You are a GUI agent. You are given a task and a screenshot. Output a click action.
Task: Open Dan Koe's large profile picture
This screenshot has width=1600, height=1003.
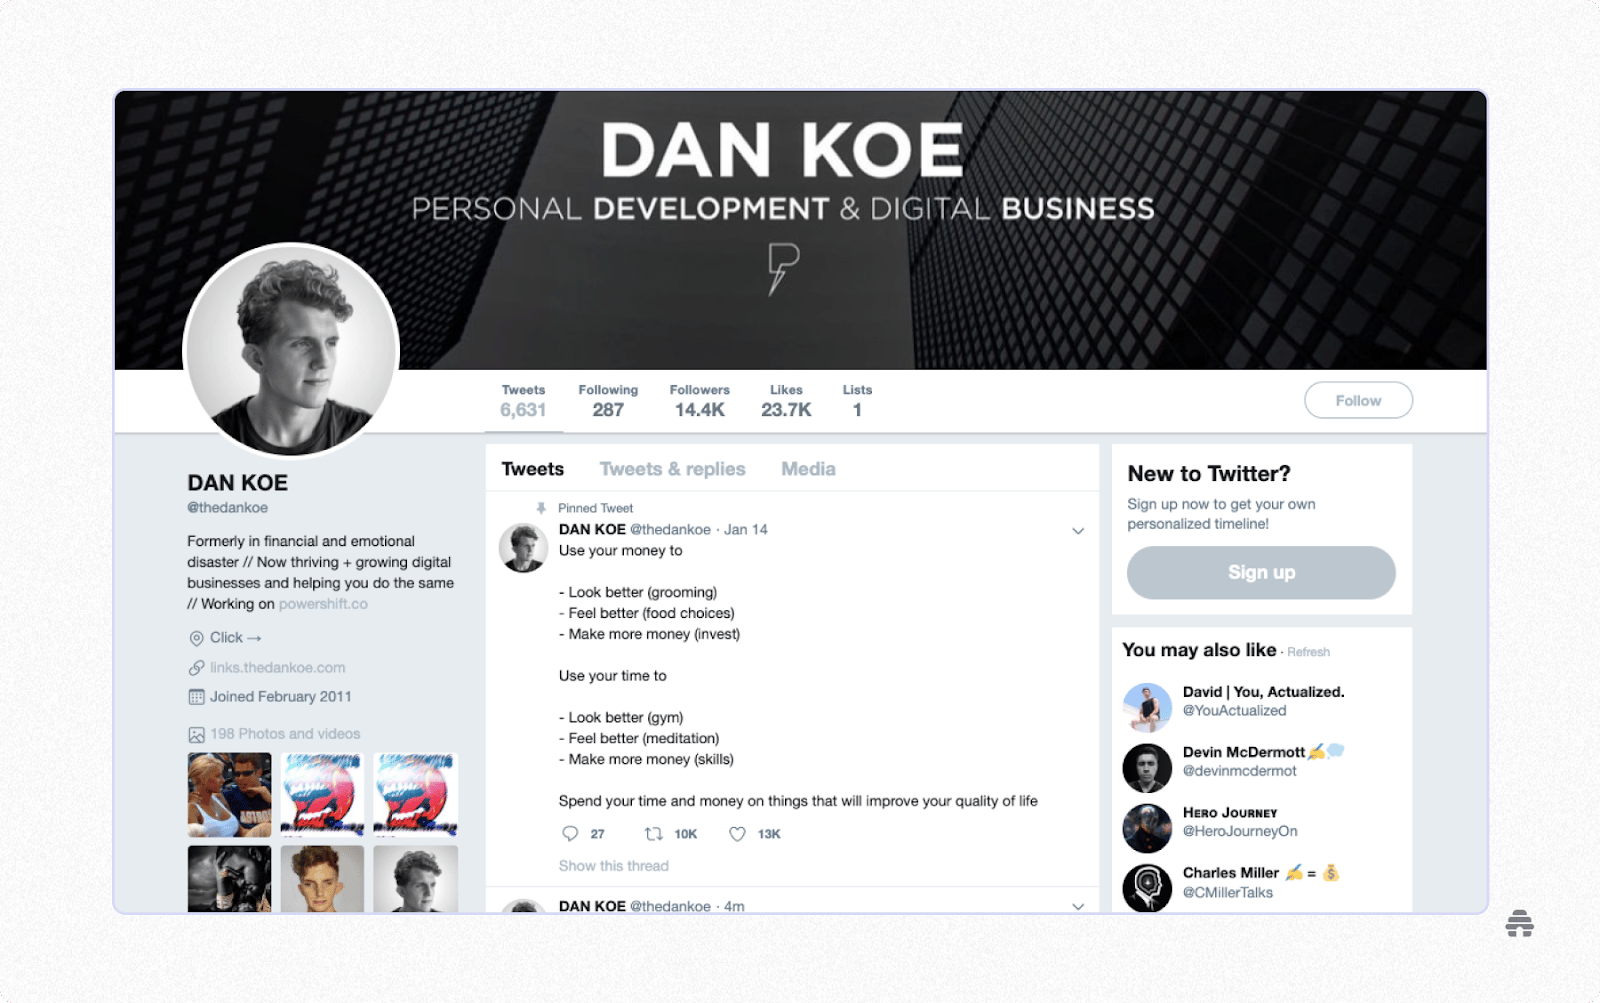coord(292,349)
